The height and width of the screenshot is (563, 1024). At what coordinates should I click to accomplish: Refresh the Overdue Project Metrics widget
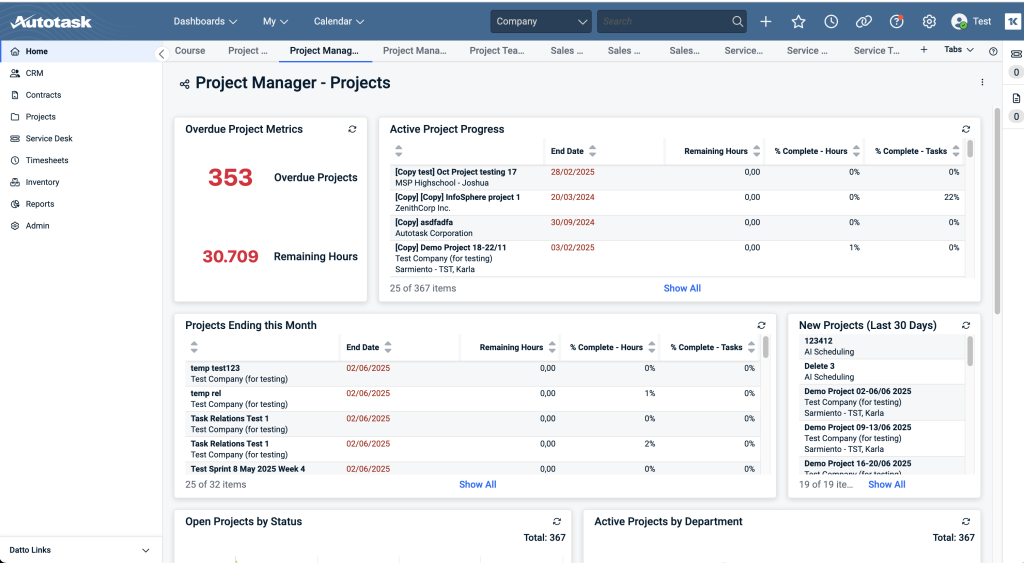point(352,129)
